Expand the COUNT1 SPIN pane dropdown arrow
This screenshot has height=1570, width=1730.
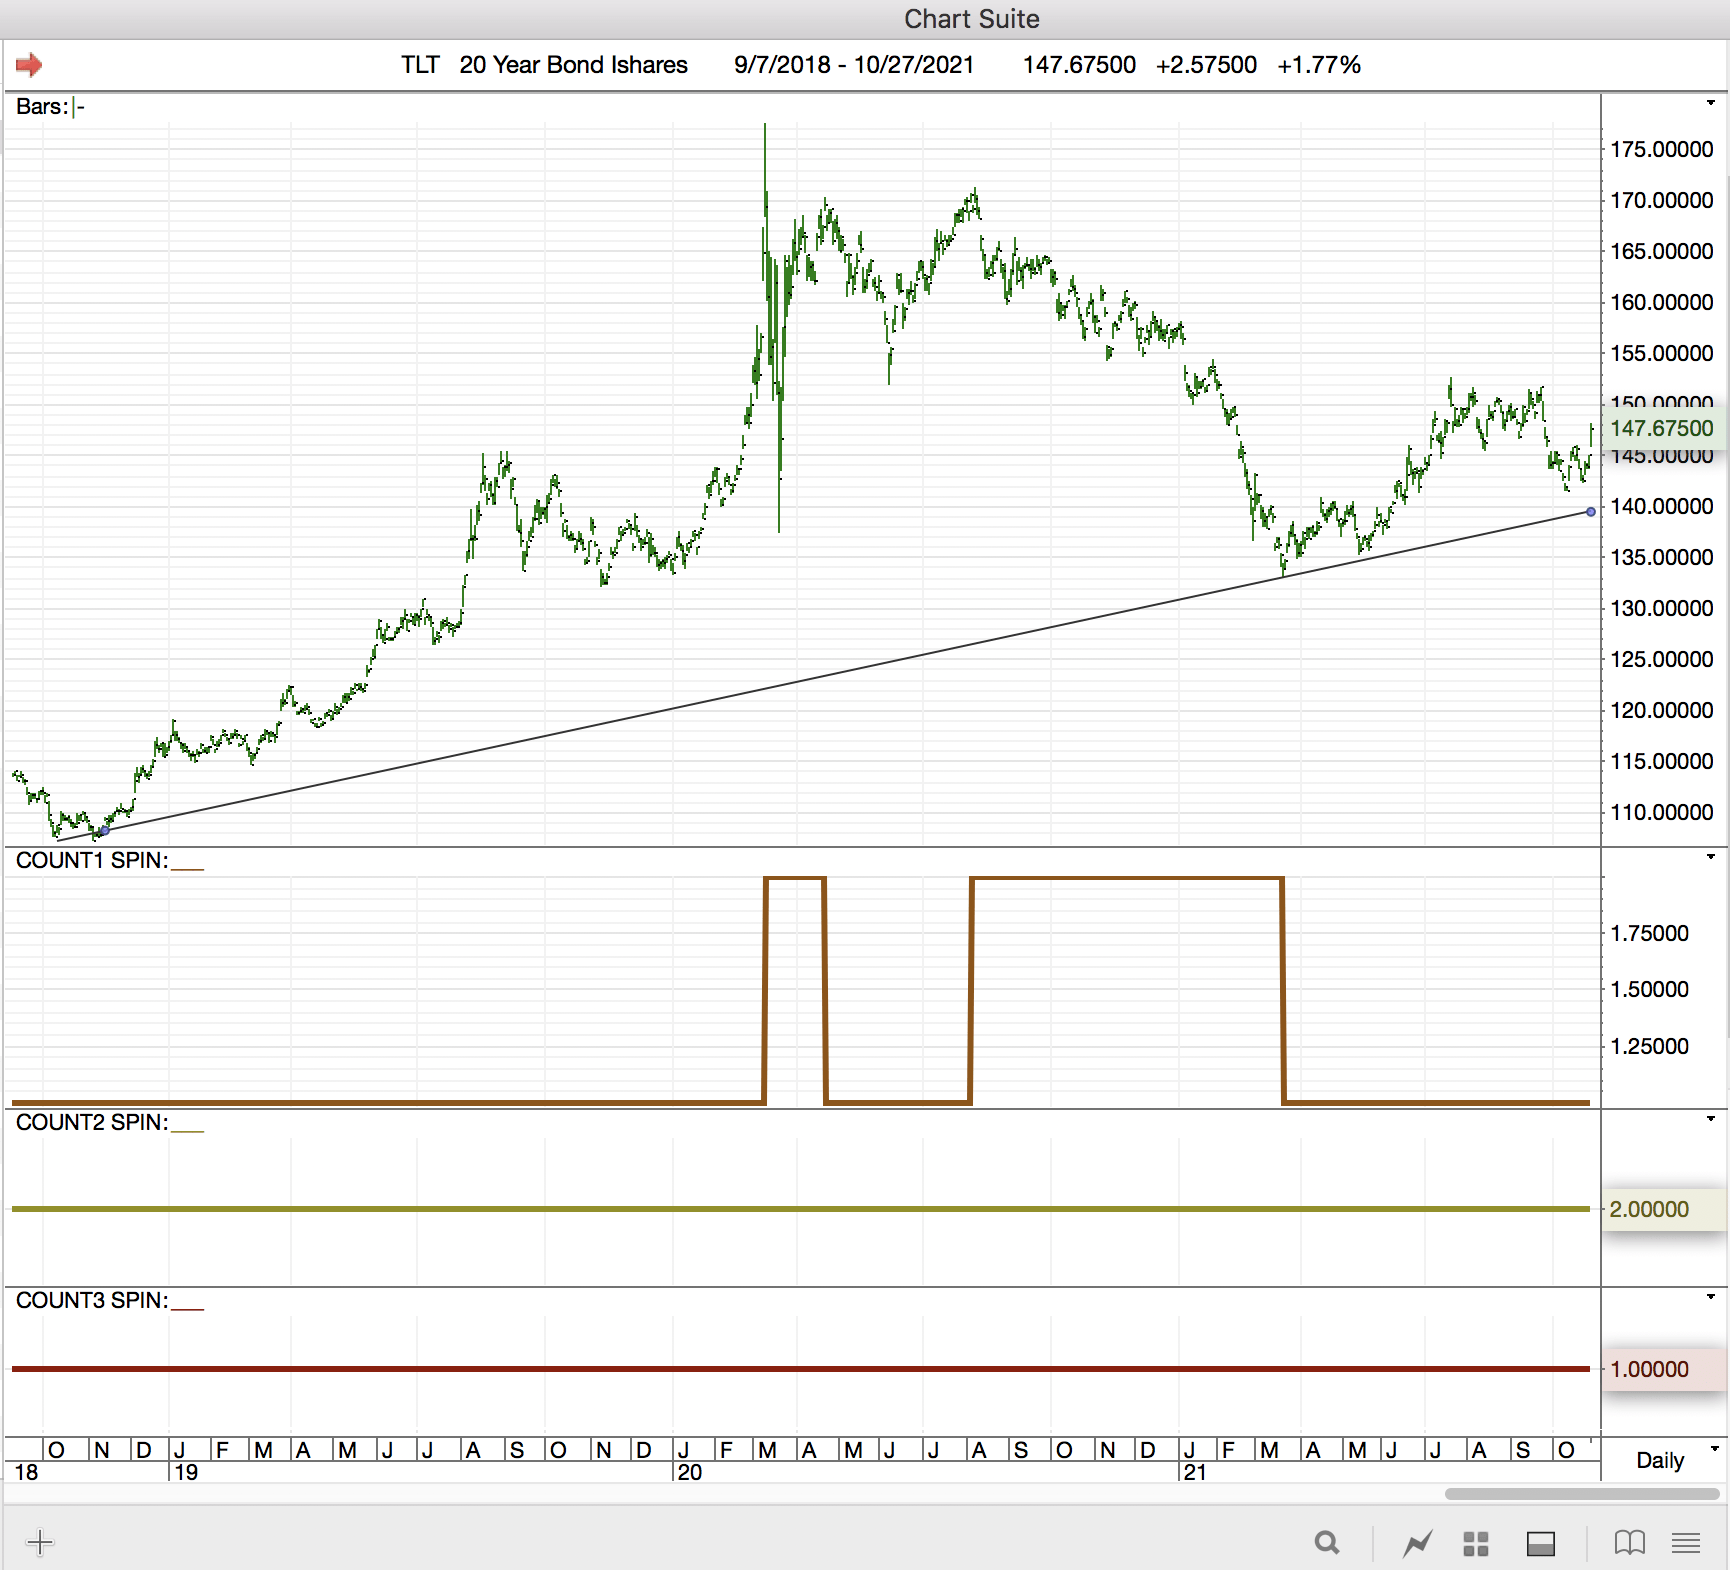point(1711,857)
